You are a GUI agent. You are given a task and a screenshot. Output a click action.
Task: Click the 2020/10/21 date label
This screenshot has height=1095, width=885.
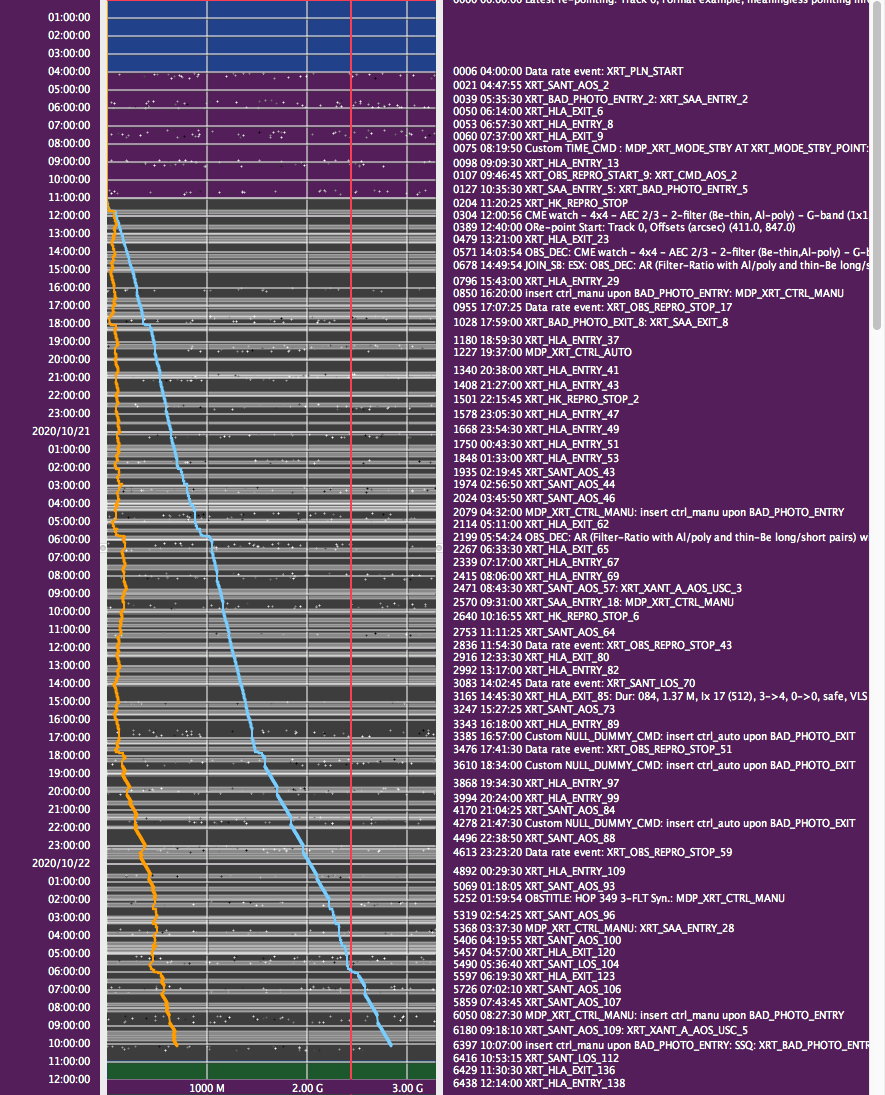coord(62,431)
